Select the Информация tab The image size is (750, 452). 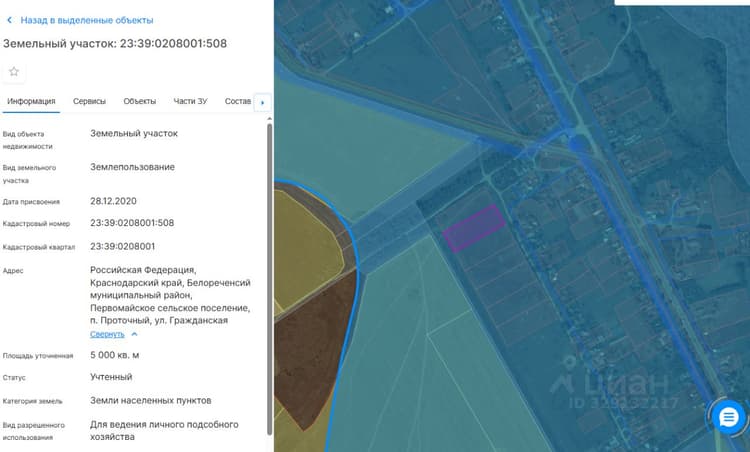[x=31, y=101]
